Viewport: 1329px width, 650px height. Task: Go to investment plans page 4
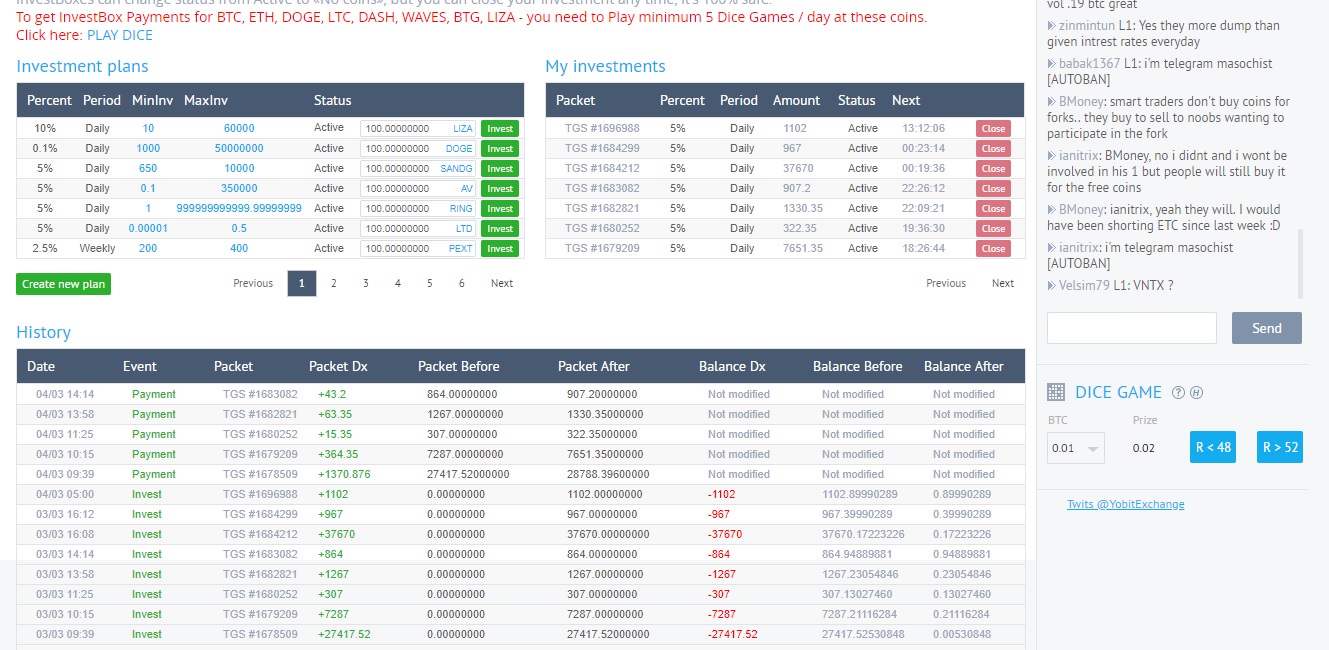tap(398, 283)
